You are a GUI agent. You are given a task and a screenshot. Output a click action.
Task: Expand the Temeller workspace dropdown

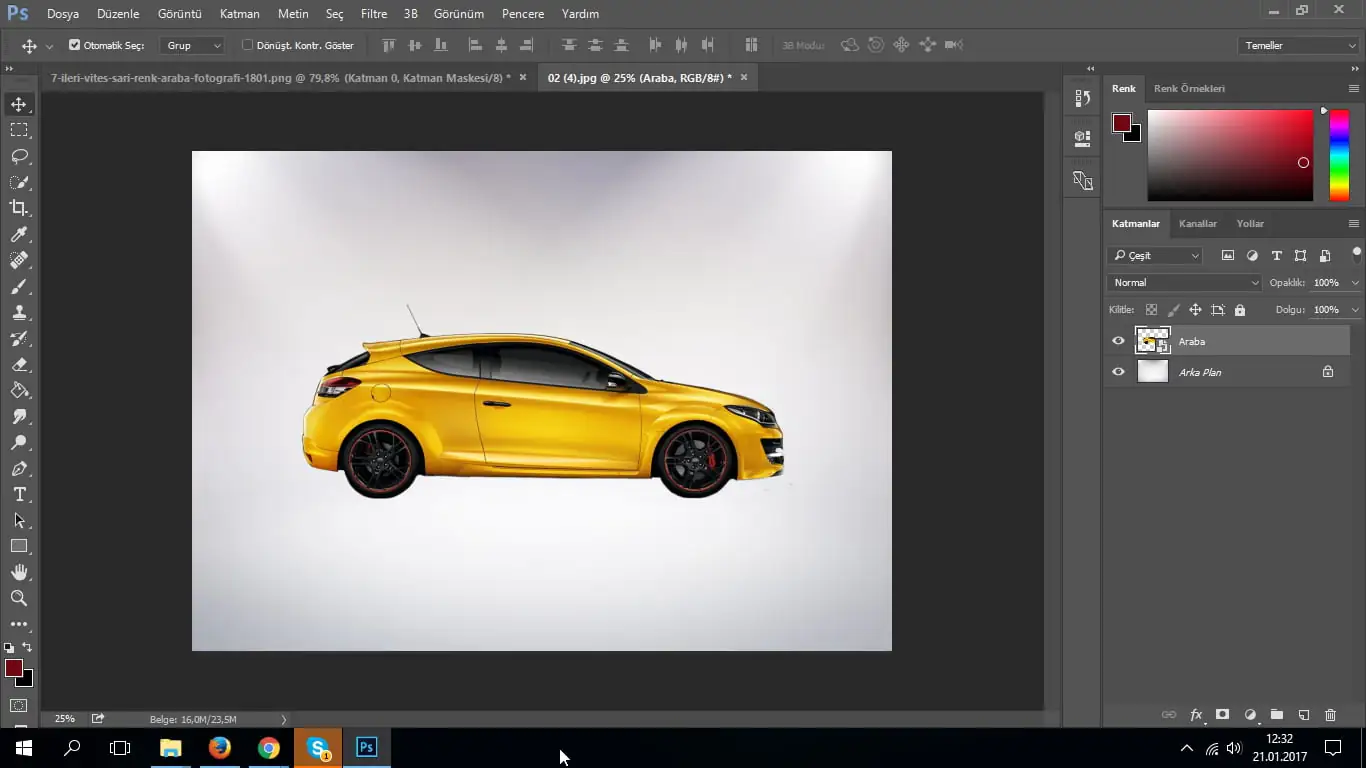[1297, 45]
